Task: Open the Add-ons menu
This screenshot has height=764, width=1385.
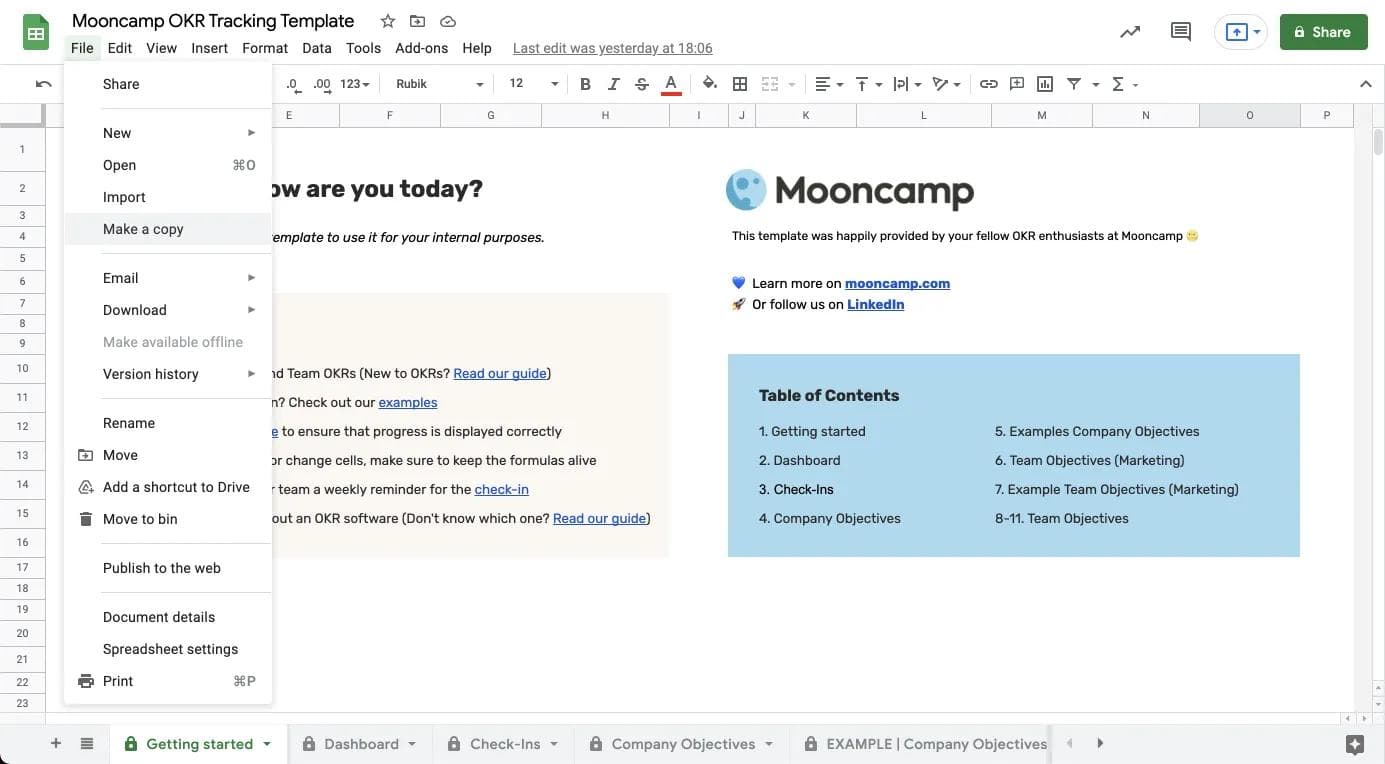Action: click(x=421, y=48)
